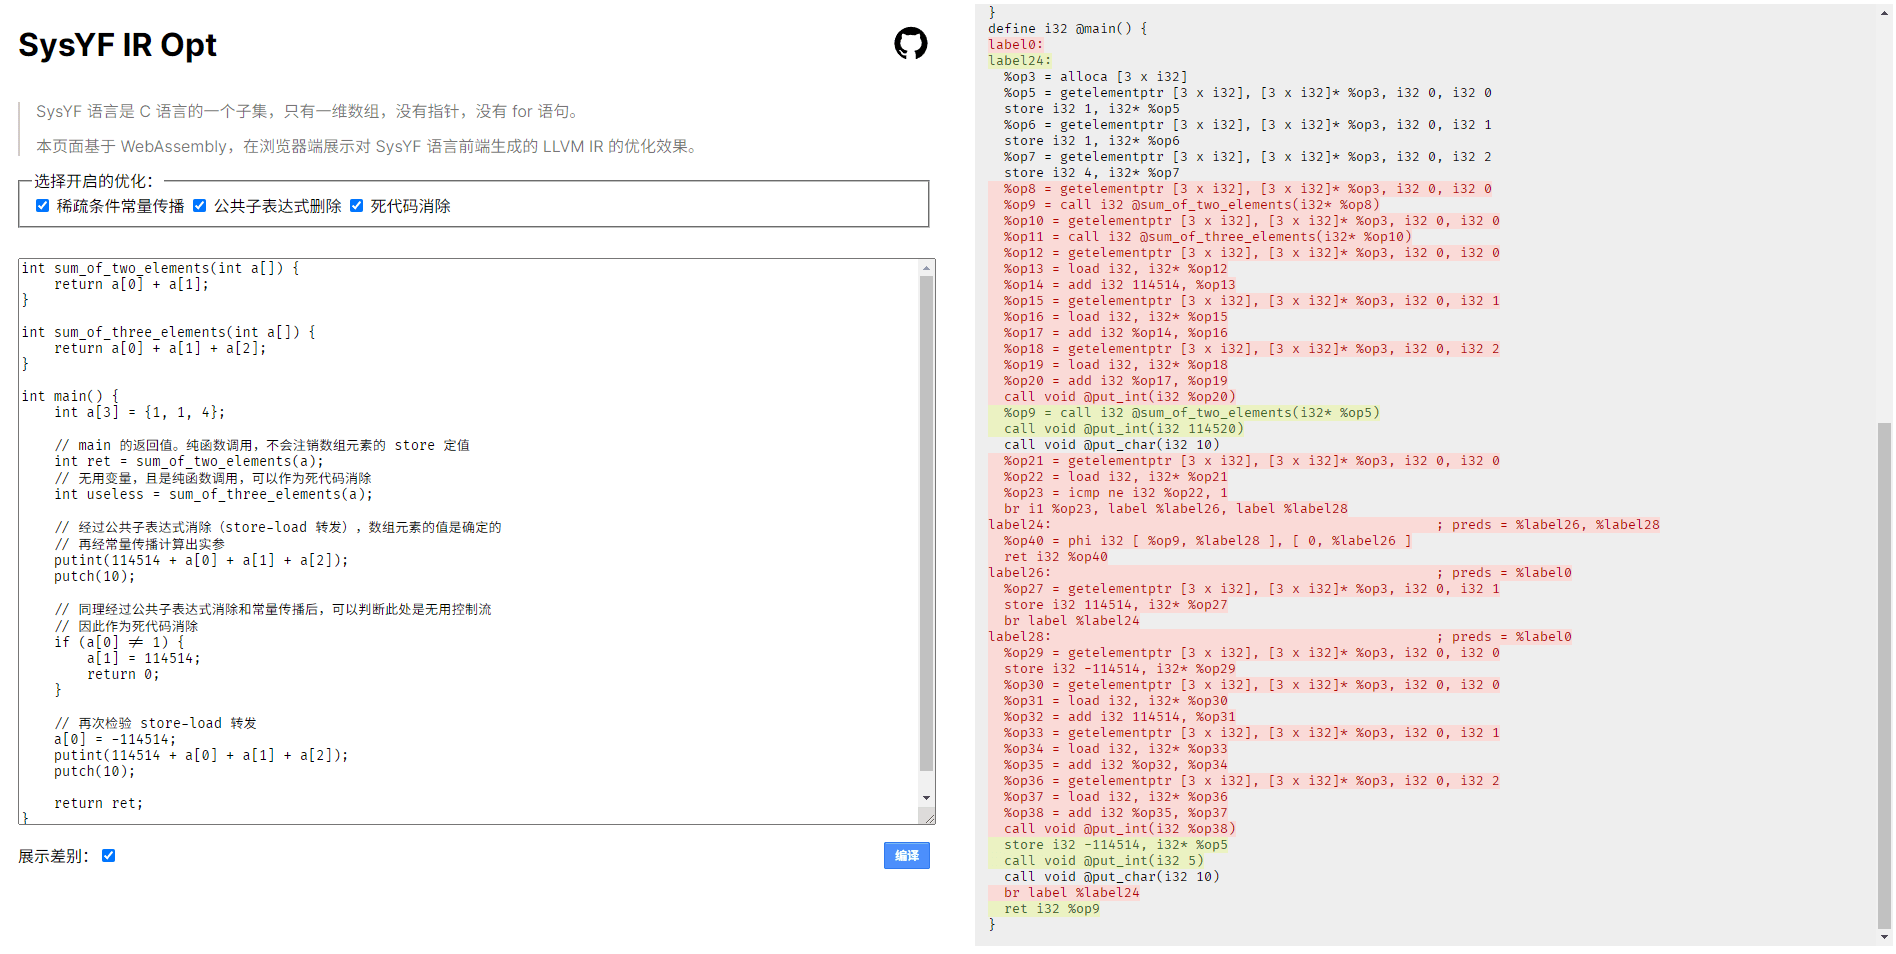Screen dimensions: 1896x954
Task: Open the GitHub repository icon
Action: (x=910, y=44)
